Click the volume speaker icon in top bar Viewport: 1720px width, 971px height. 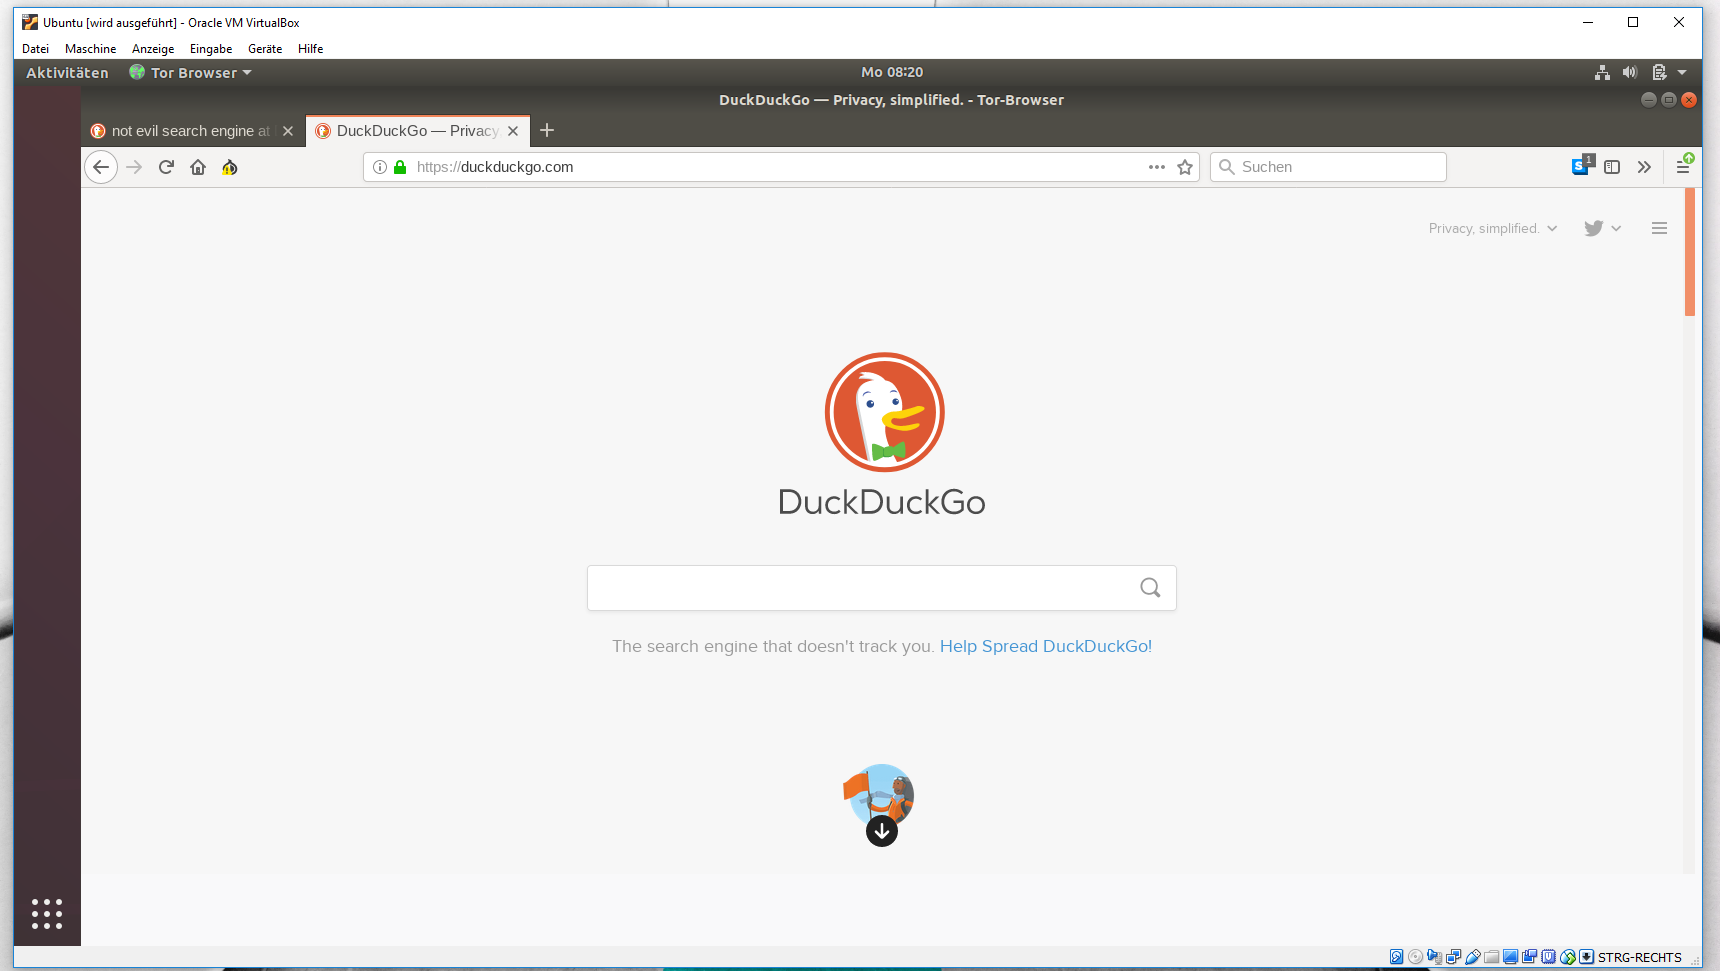[1630, 72]
